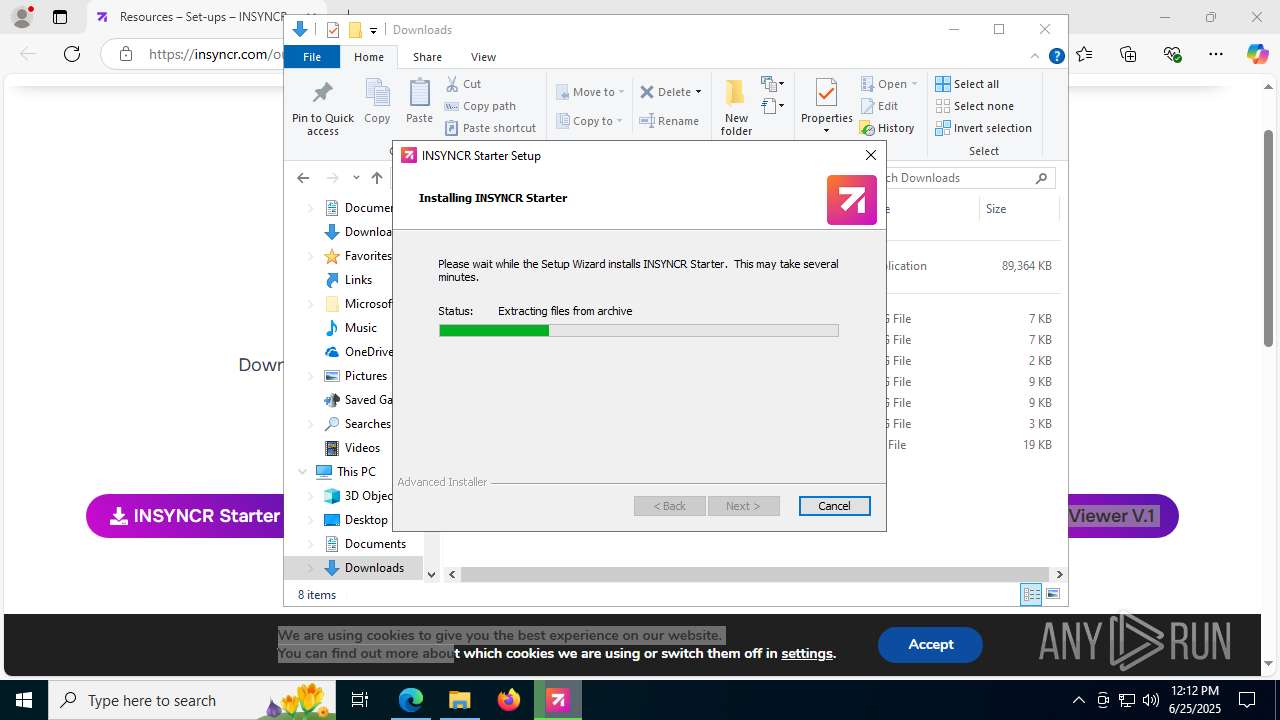Click Pin to Quick access icon
This screenshot has height=720, width=1280.
pos(322,108)
